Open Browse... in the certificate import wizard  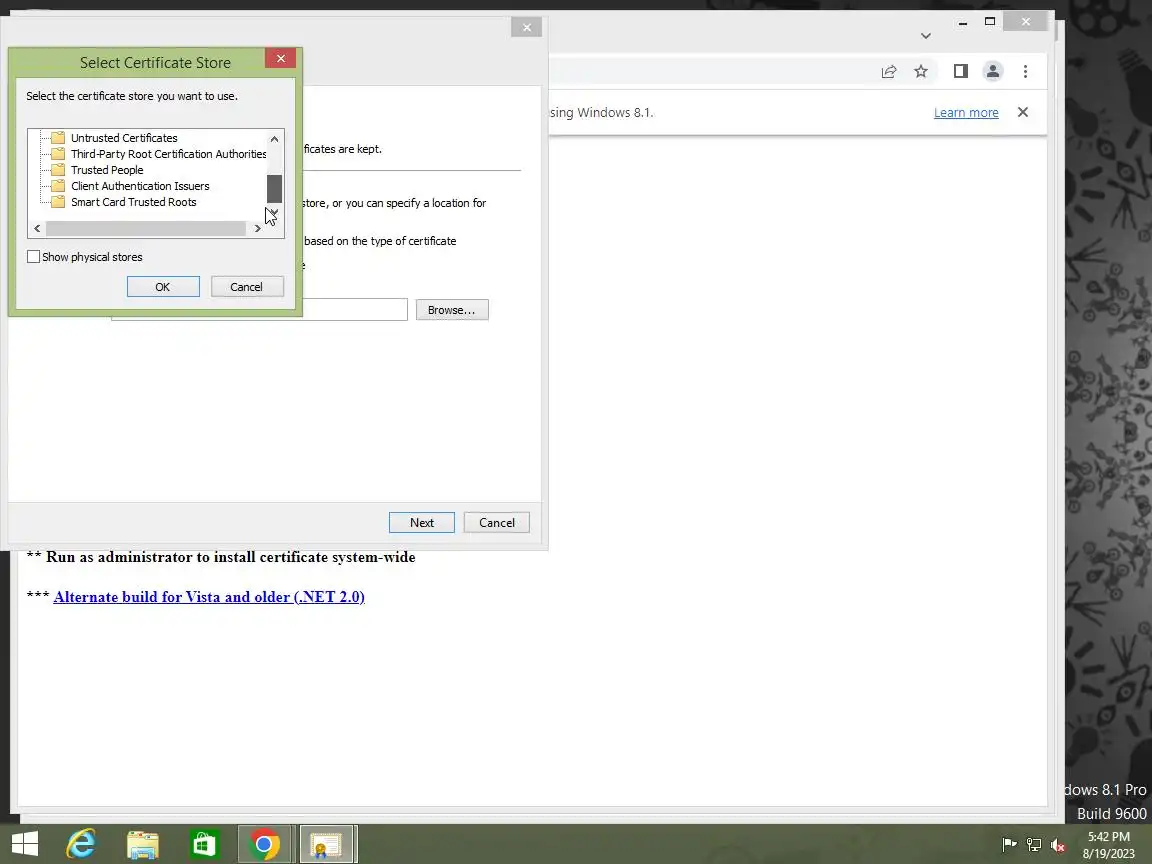click(452, 310)
